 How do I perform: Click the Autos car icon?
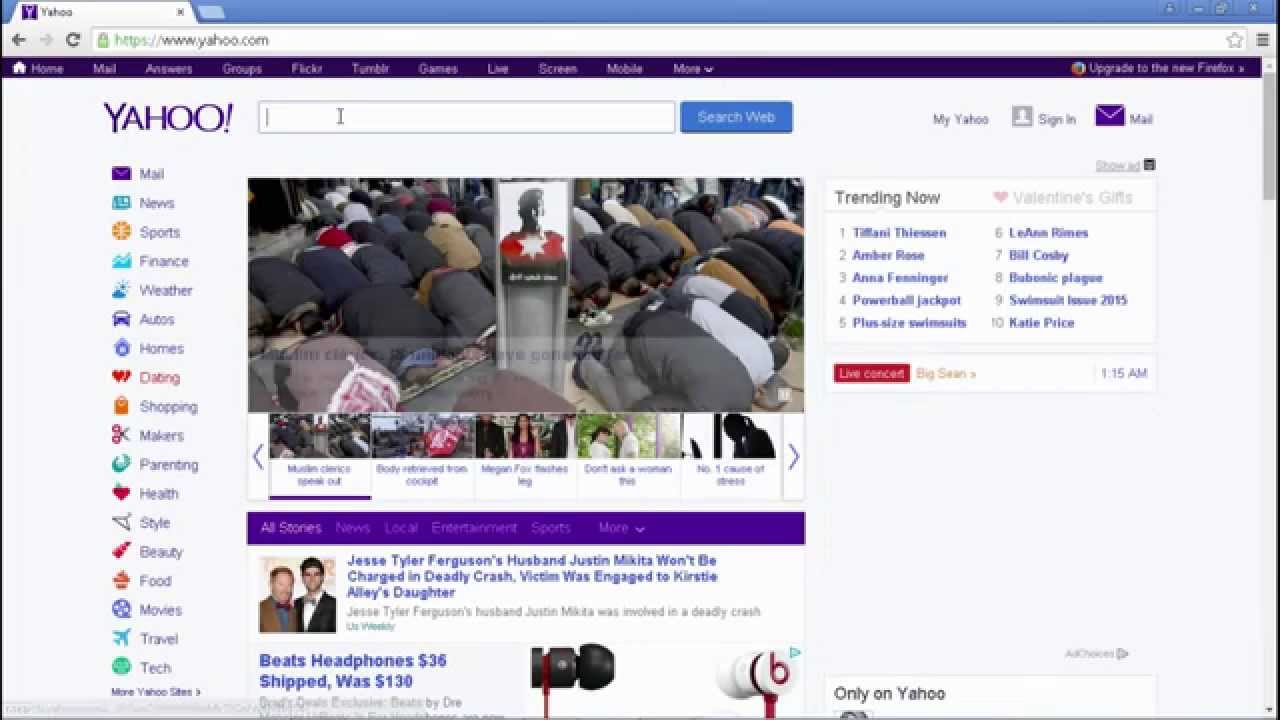click(x=121, y=319)
